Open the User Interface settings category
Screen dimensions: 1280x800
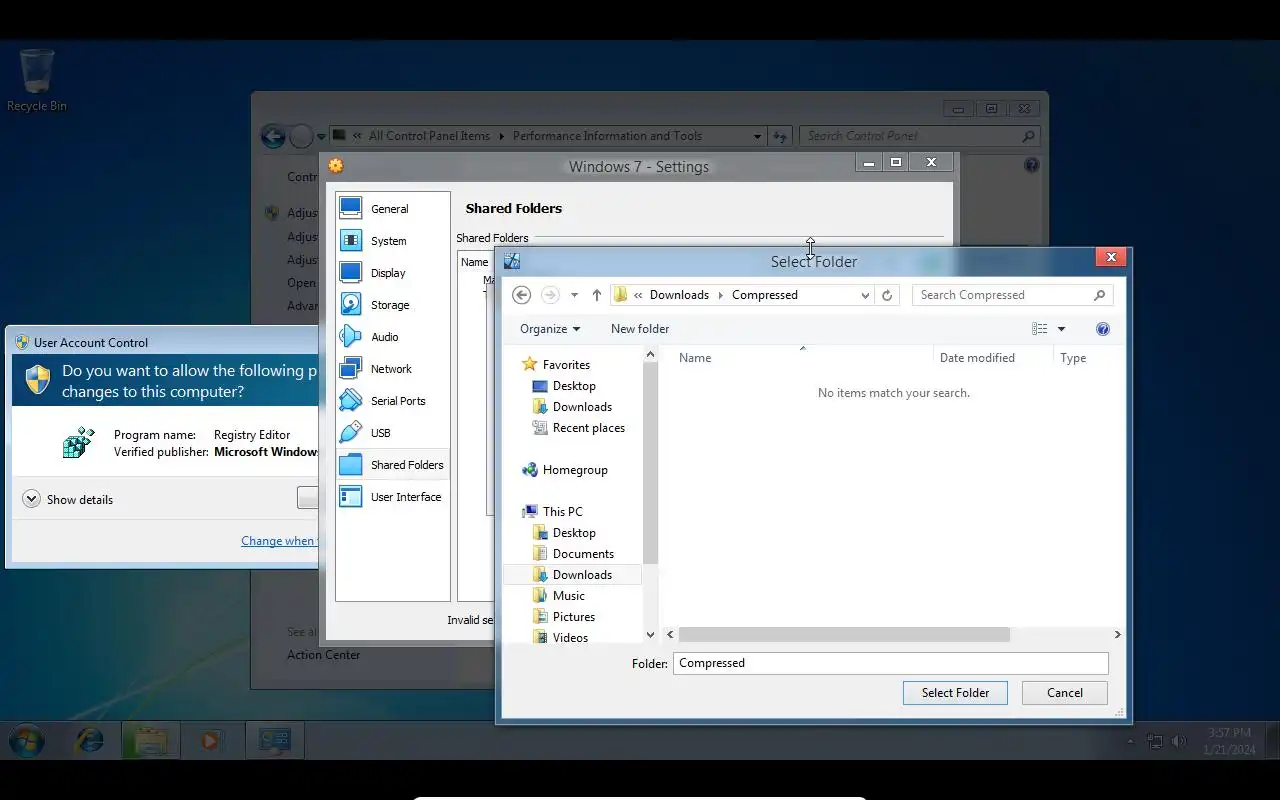(x=392, y=497)
